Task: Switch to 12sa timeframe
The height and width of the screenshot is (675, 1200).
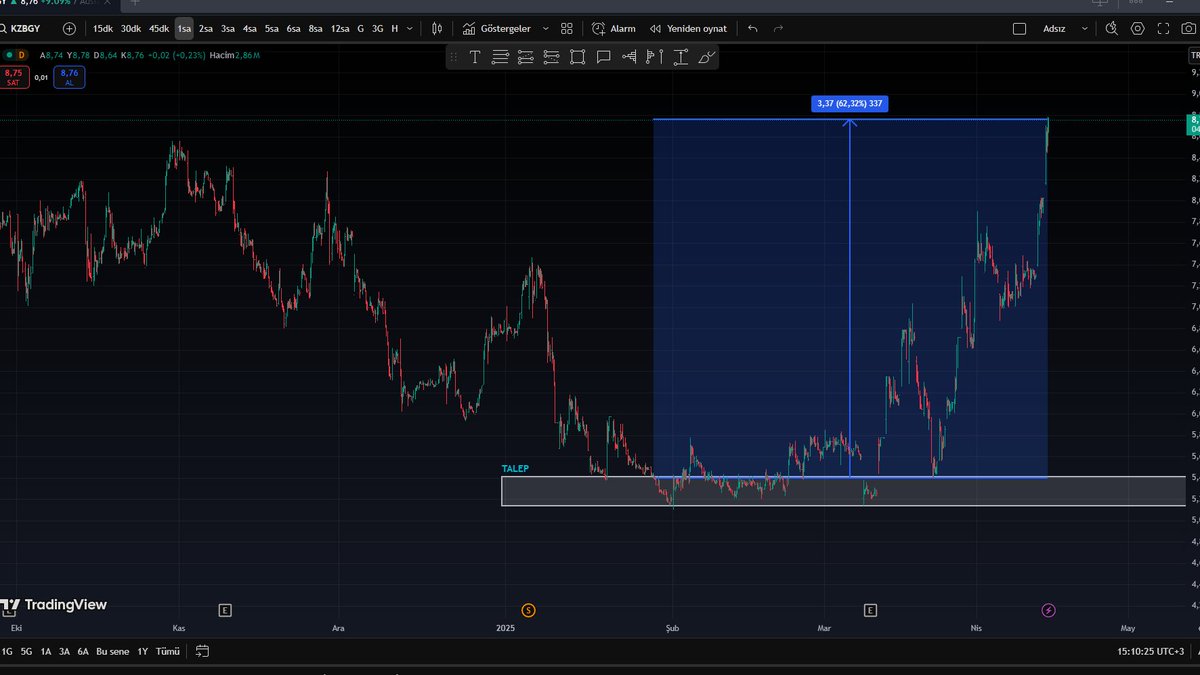Action: coord(340,29)
